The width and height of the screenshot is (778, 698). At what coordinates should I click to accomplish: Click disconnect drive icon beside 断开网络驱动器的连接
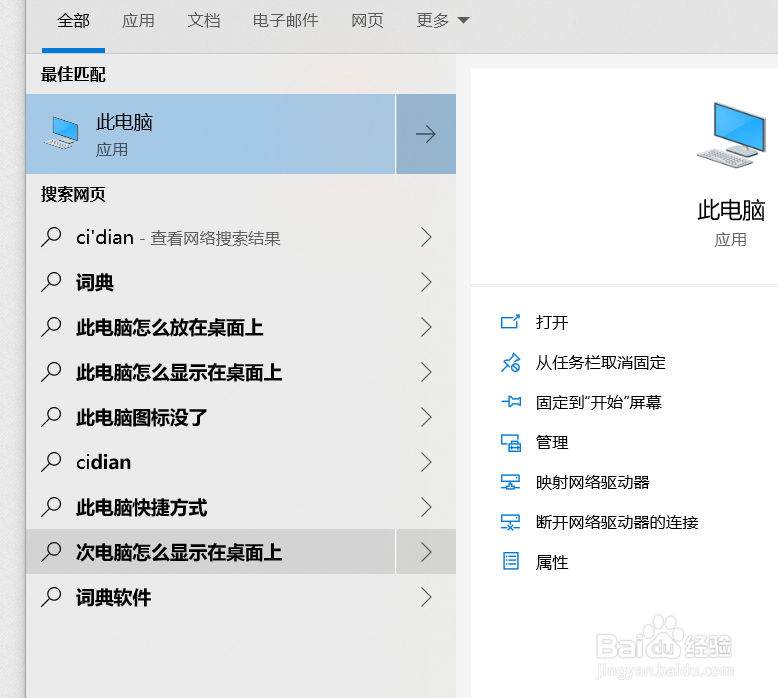click(510, 522)
